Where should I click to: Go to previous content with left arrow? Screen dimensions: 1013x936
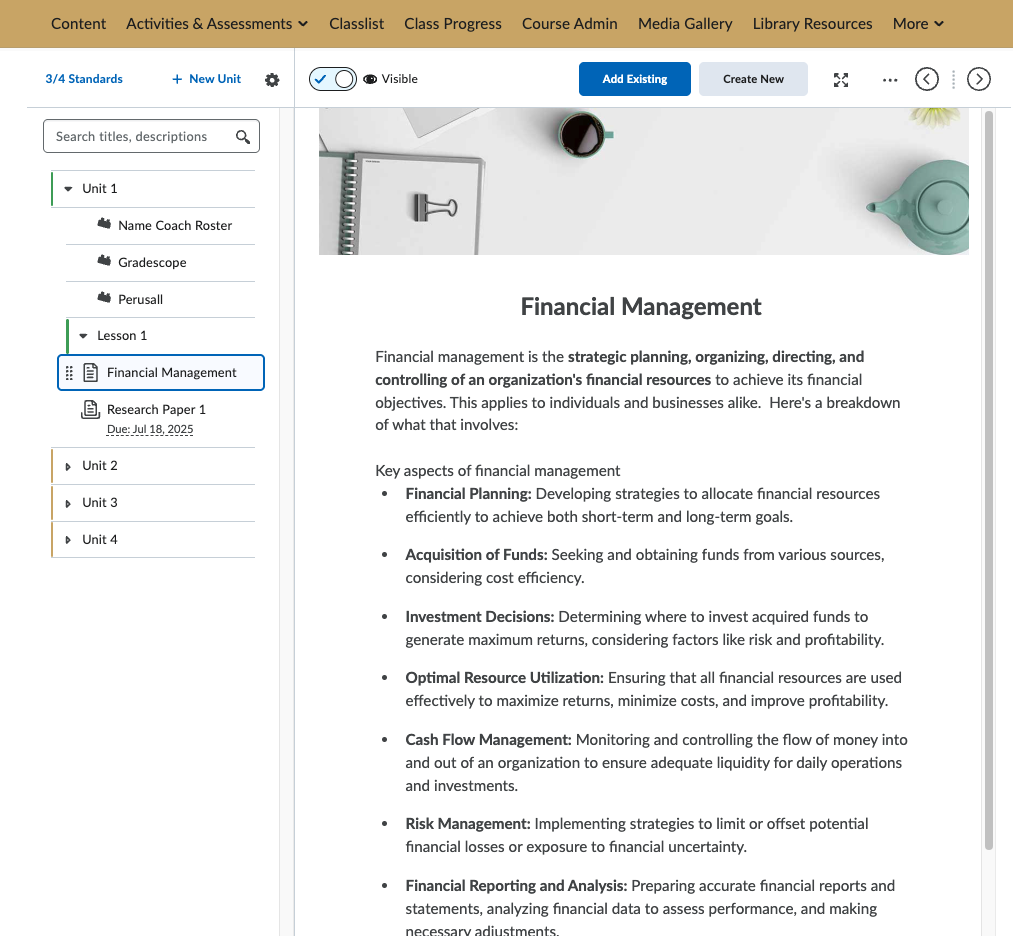[x=927, y=79]
